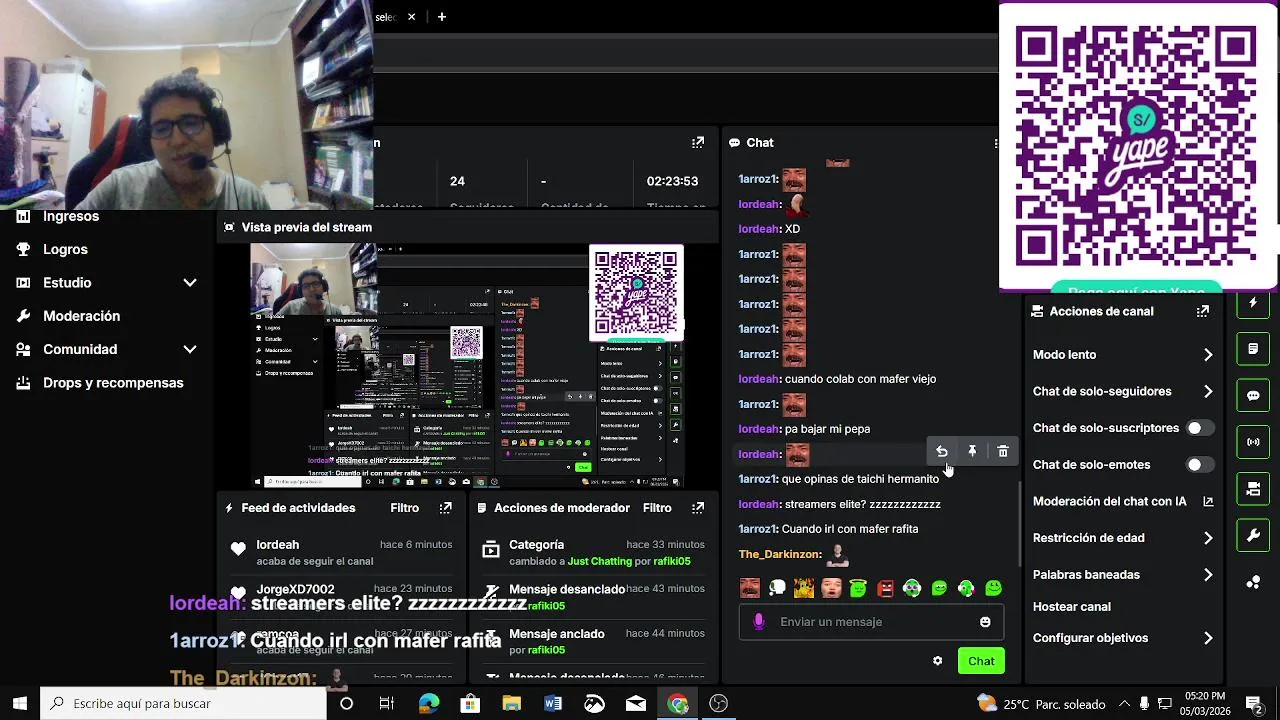The width and height of the screenshot is (1280, 720).
Task: Open chat settings gear icon
Action: [937, 661]
